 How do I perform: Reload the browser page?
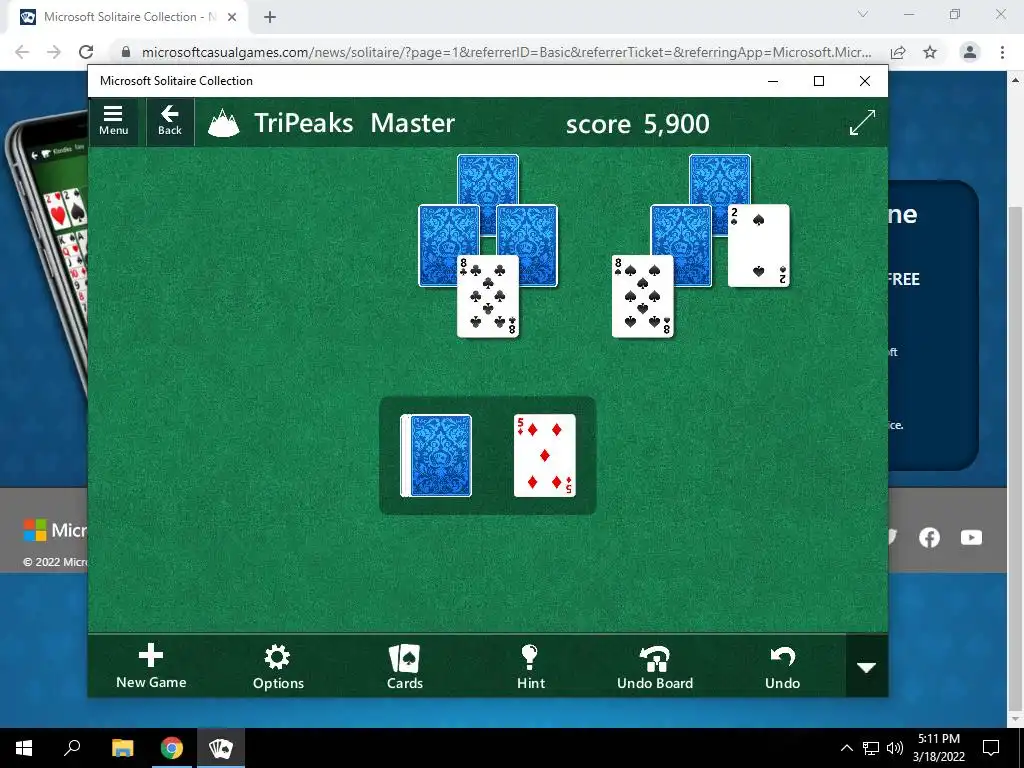pyautogui.click(x=86, y=52)
